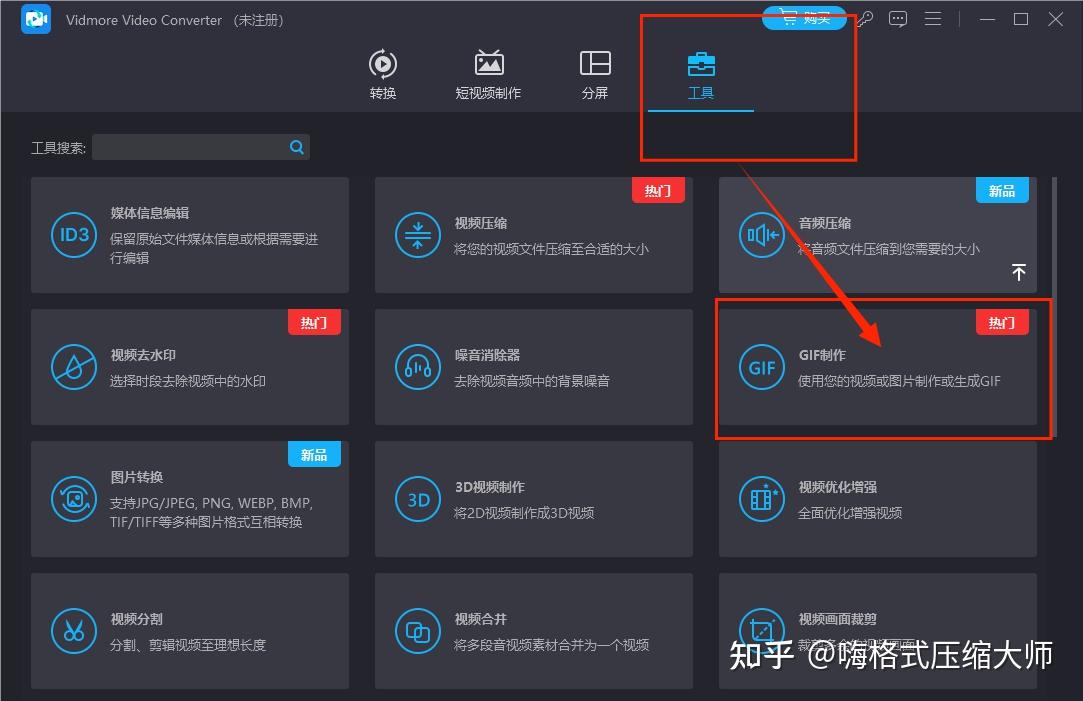Click the 噪音消除器 title text
Viewport: 1083px width, 701px height.
click(487, 355)
